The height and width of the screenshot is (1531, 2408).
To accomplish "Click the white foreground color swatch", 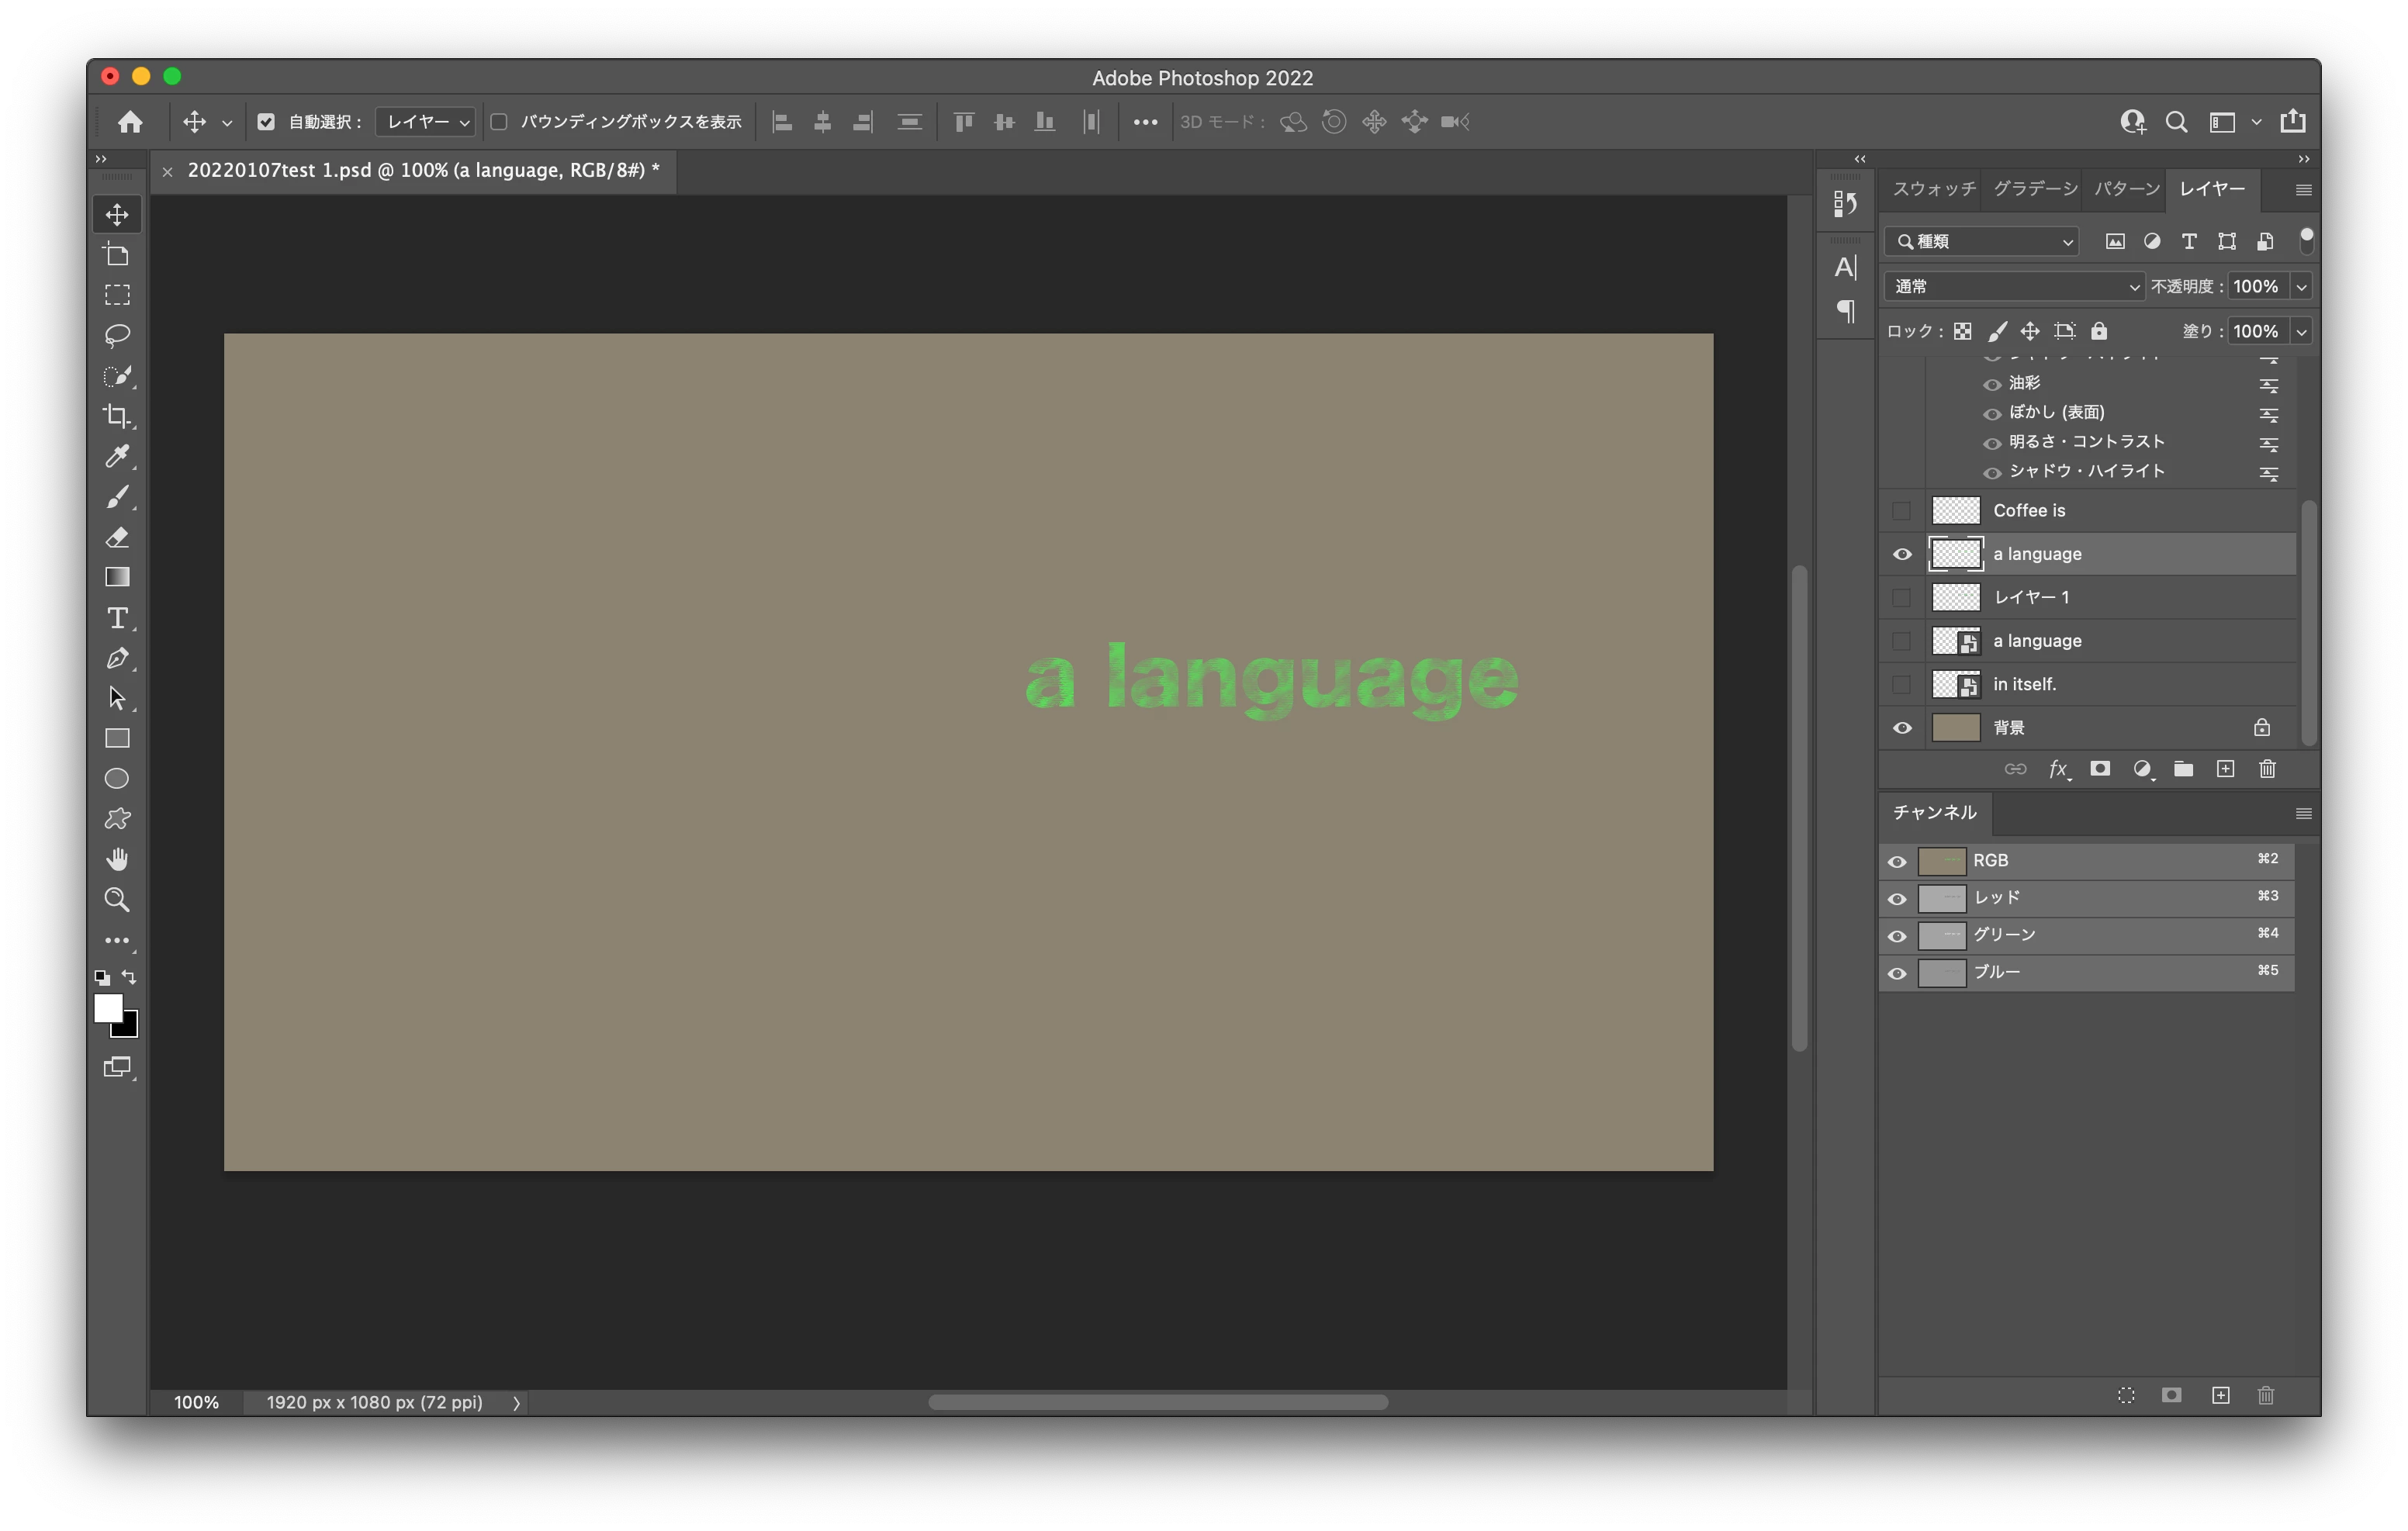I will click(107, 1008).
